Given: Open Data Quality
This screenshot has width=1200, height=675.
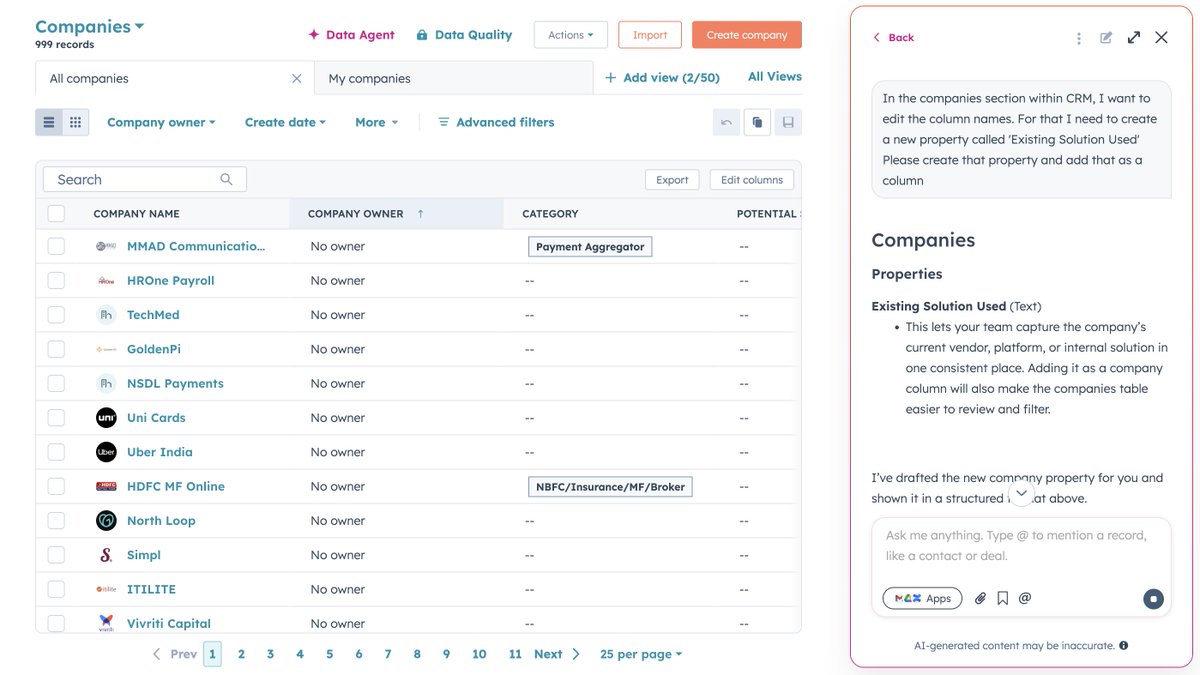Looking at the screenshot, I should click(464, 35).
